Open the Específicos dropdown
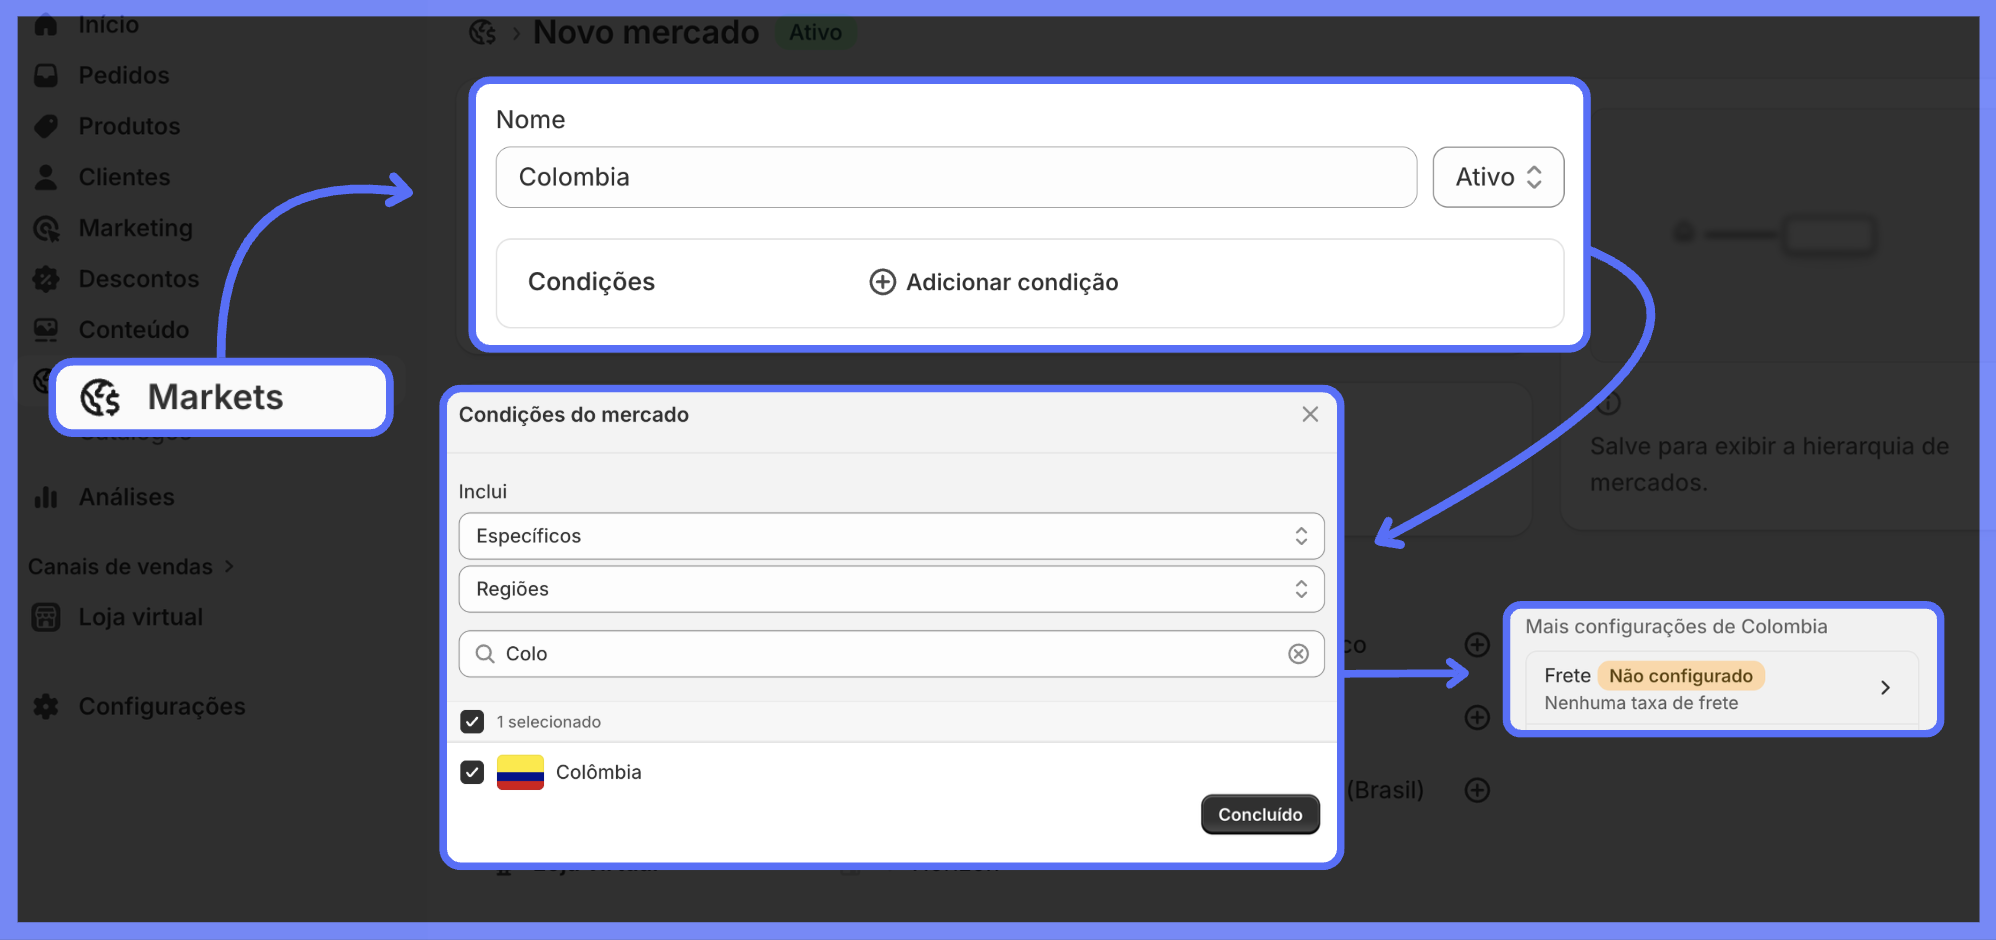The width and height of the screenshot is (1996, 940). [890, 536]
